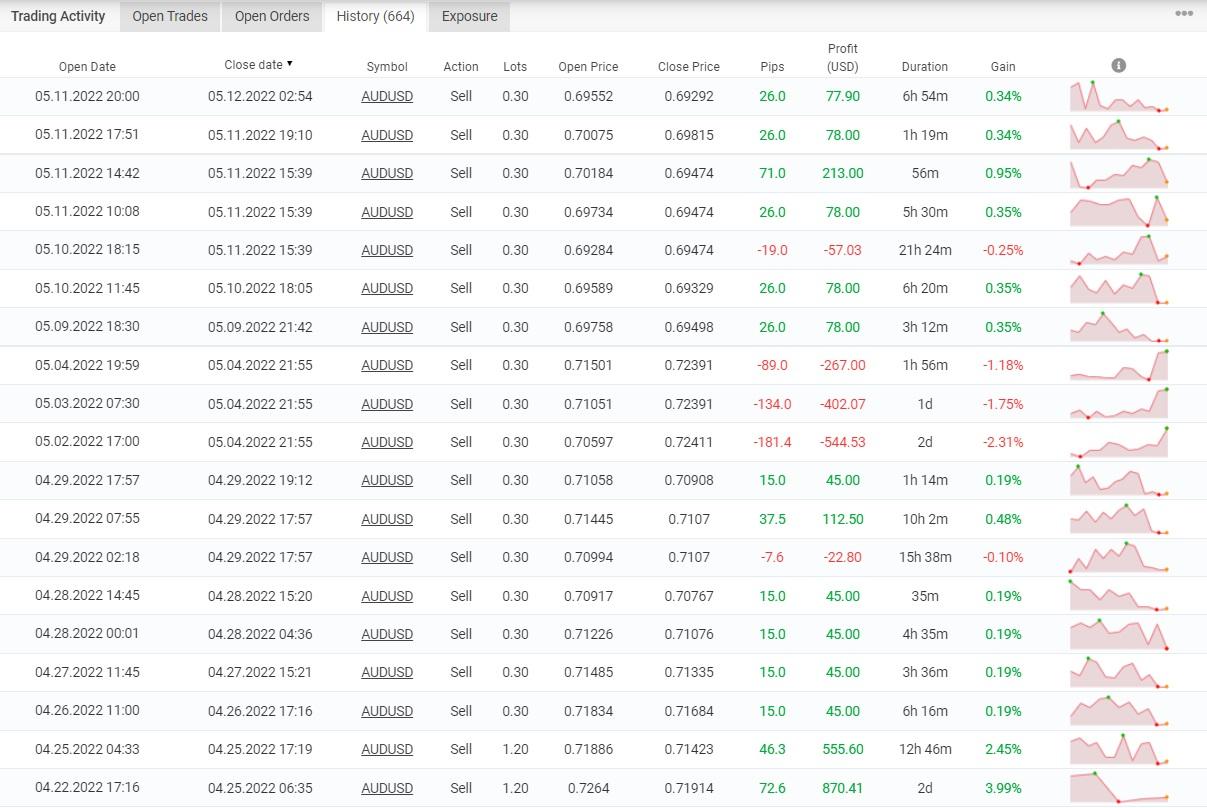Open AUDUSD link for 04.29.2022 07:55 trade
Screen dimensions: 1207x808
[x=387, y=519]
